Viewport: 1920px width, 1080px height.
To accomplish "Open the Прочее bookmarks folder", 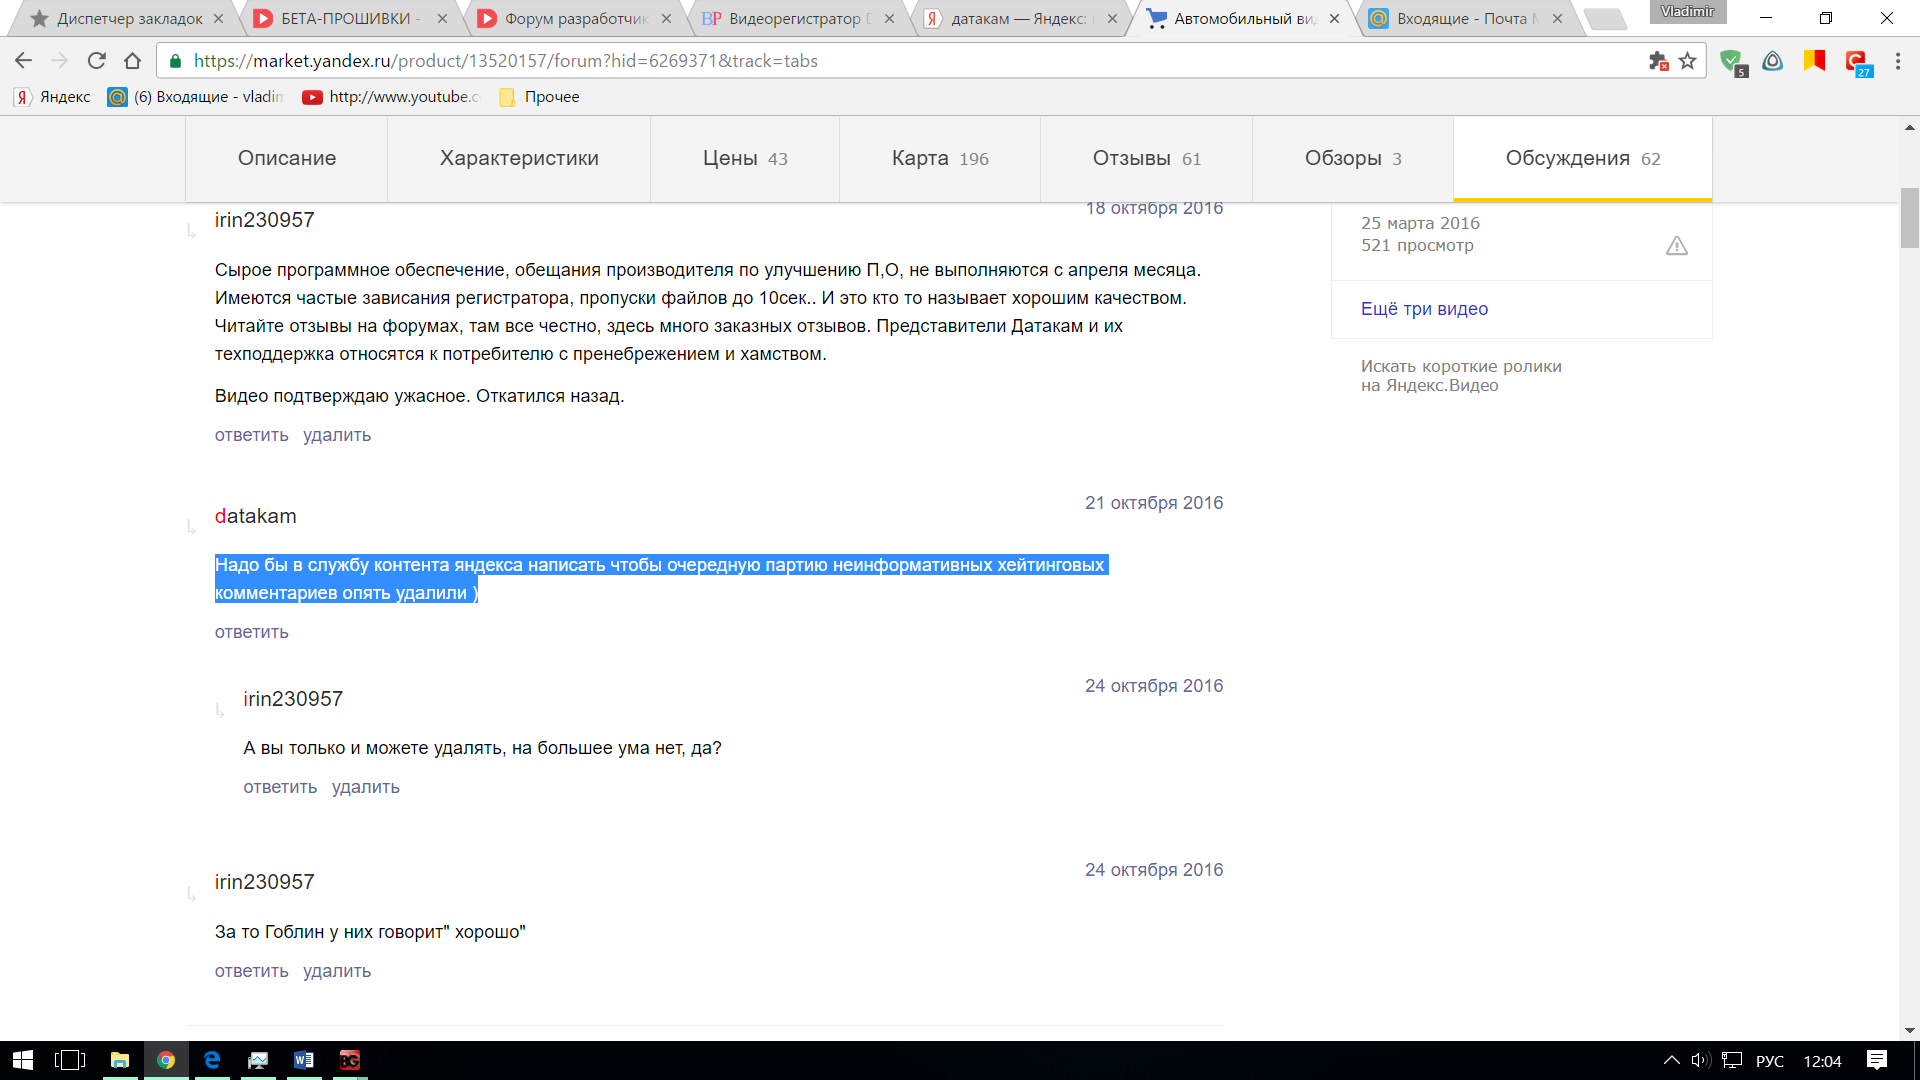I will [x=540, y=97].
